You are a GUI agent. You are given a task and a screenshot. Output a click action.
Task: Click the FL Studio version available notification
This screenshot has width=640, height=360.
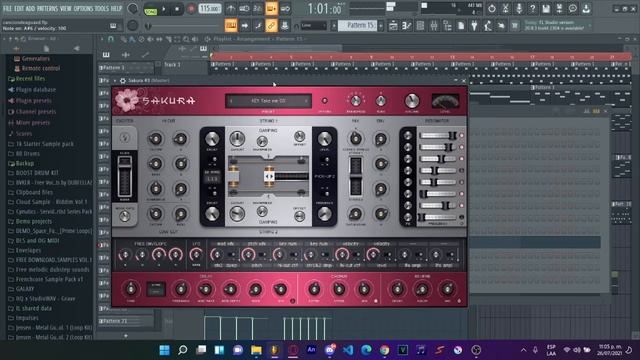557,25
